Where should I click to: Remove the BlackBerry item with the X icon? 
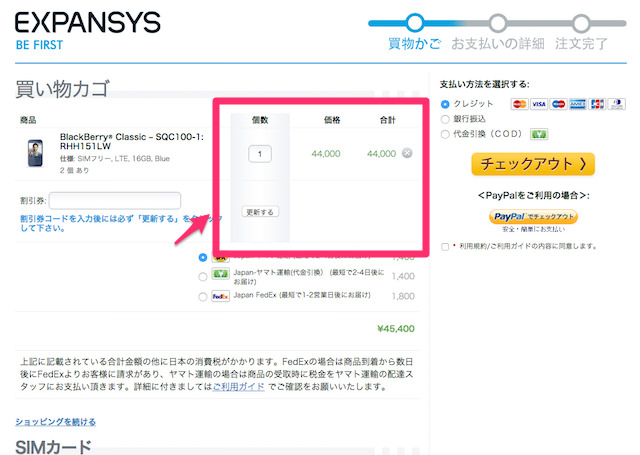[x=407, y=153]
